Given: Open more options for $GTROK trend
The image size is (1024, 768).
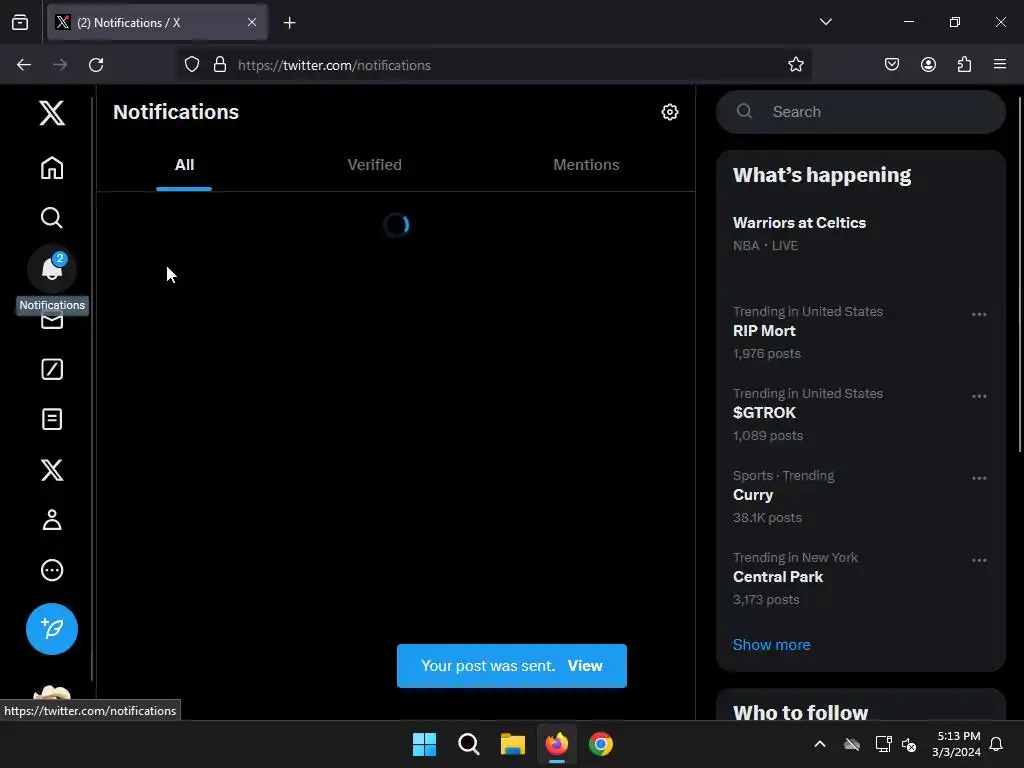Looking at the screenshot, I should pos(978,396).
